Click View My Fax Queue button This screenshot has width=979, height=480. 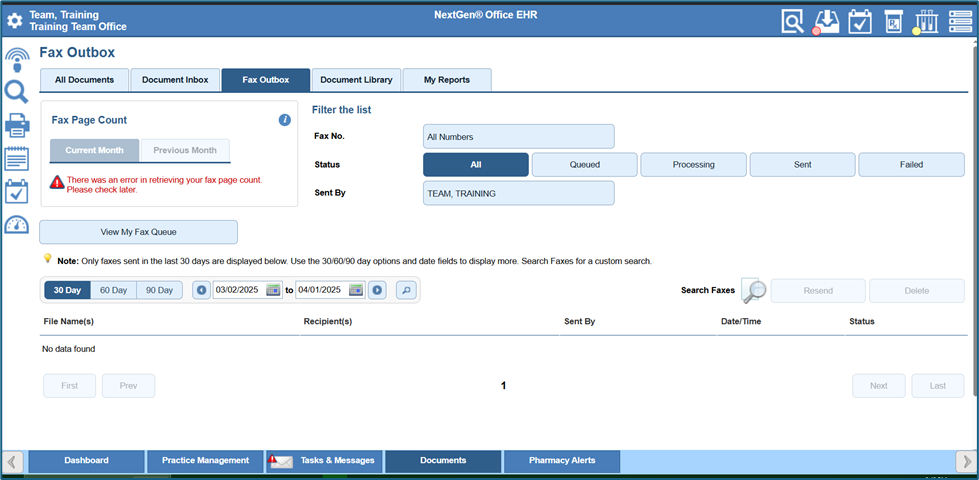(x=139, y=232)
